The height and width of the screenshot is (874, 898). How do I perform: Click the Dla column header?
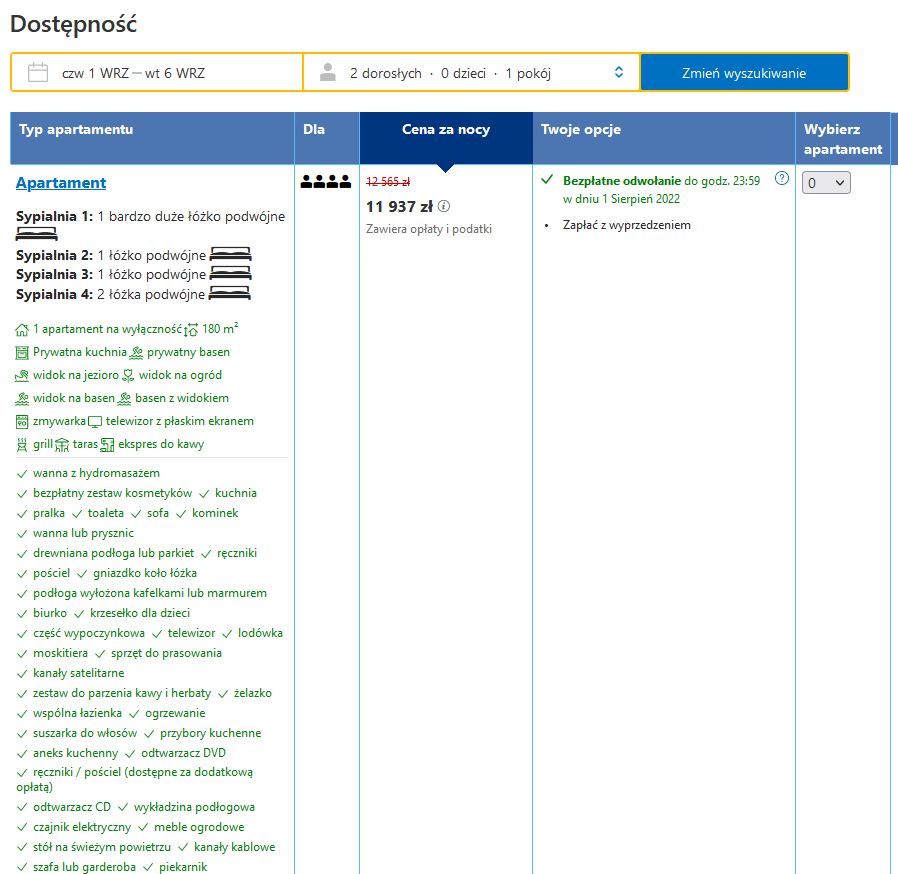(x=327, y=137)
